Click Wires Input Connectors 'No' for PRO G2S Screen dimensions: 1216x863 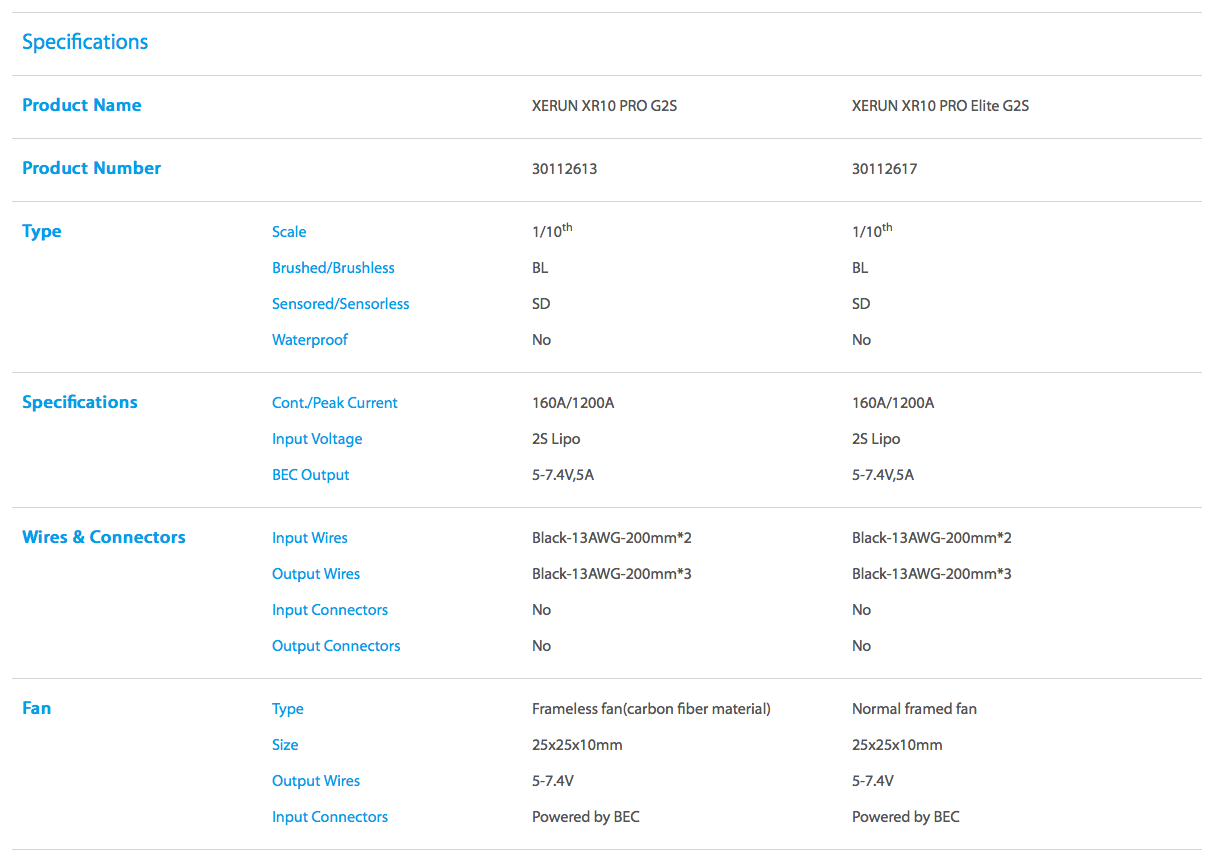click(542, 610)
